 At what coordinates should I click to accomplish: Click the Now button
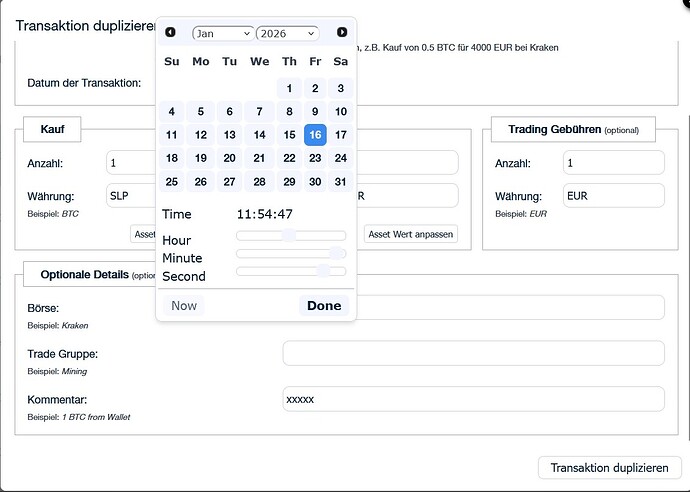click(x=184, y=306)
